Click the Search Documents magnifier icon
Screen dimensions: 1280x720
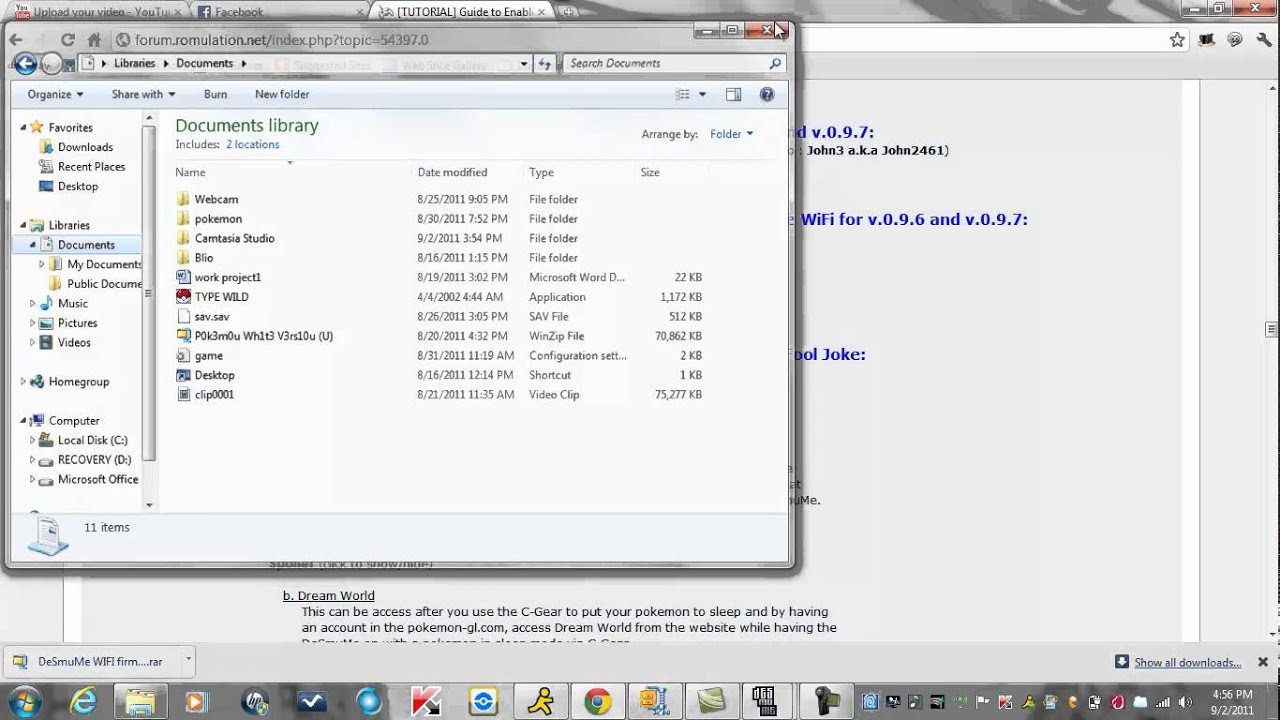click(775, 63)
